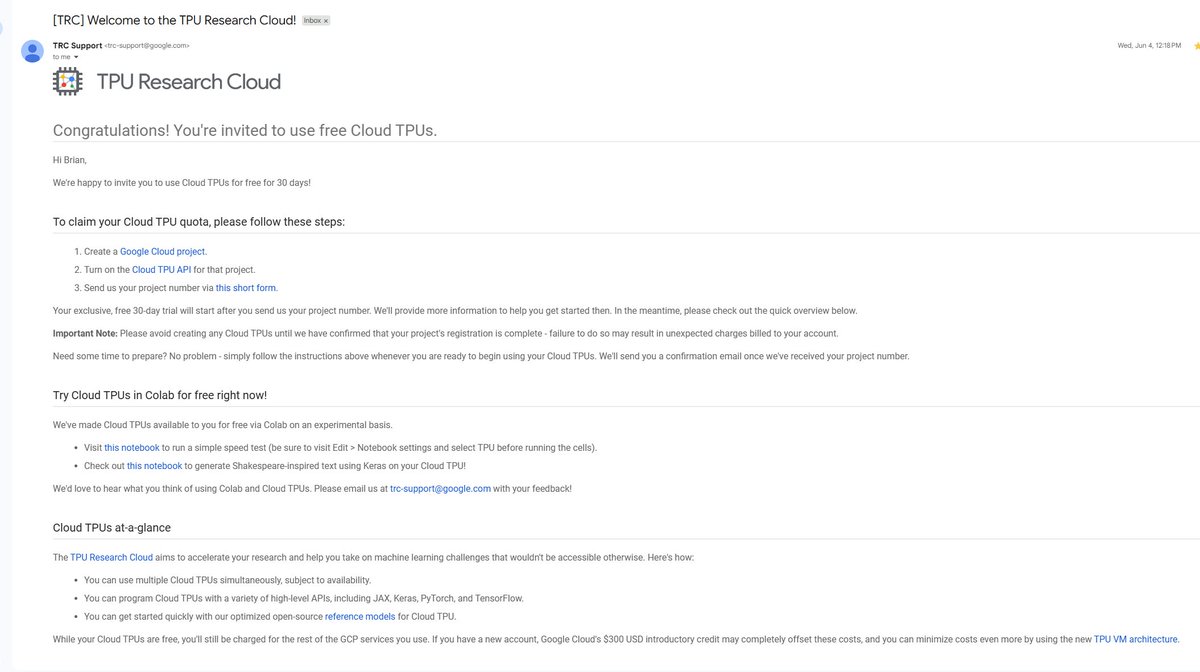Remove the Inbox label via its x
Screen dimensions: 1200x672
click(x=325, y=21)
